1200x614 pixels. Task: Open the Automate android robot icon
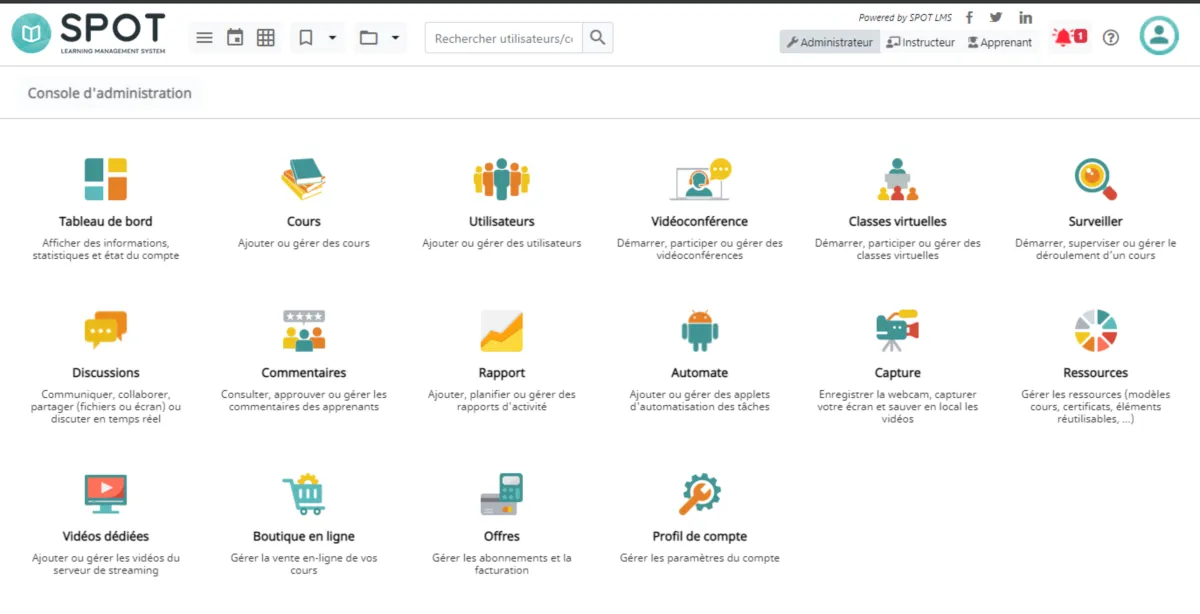pos(699,331)
